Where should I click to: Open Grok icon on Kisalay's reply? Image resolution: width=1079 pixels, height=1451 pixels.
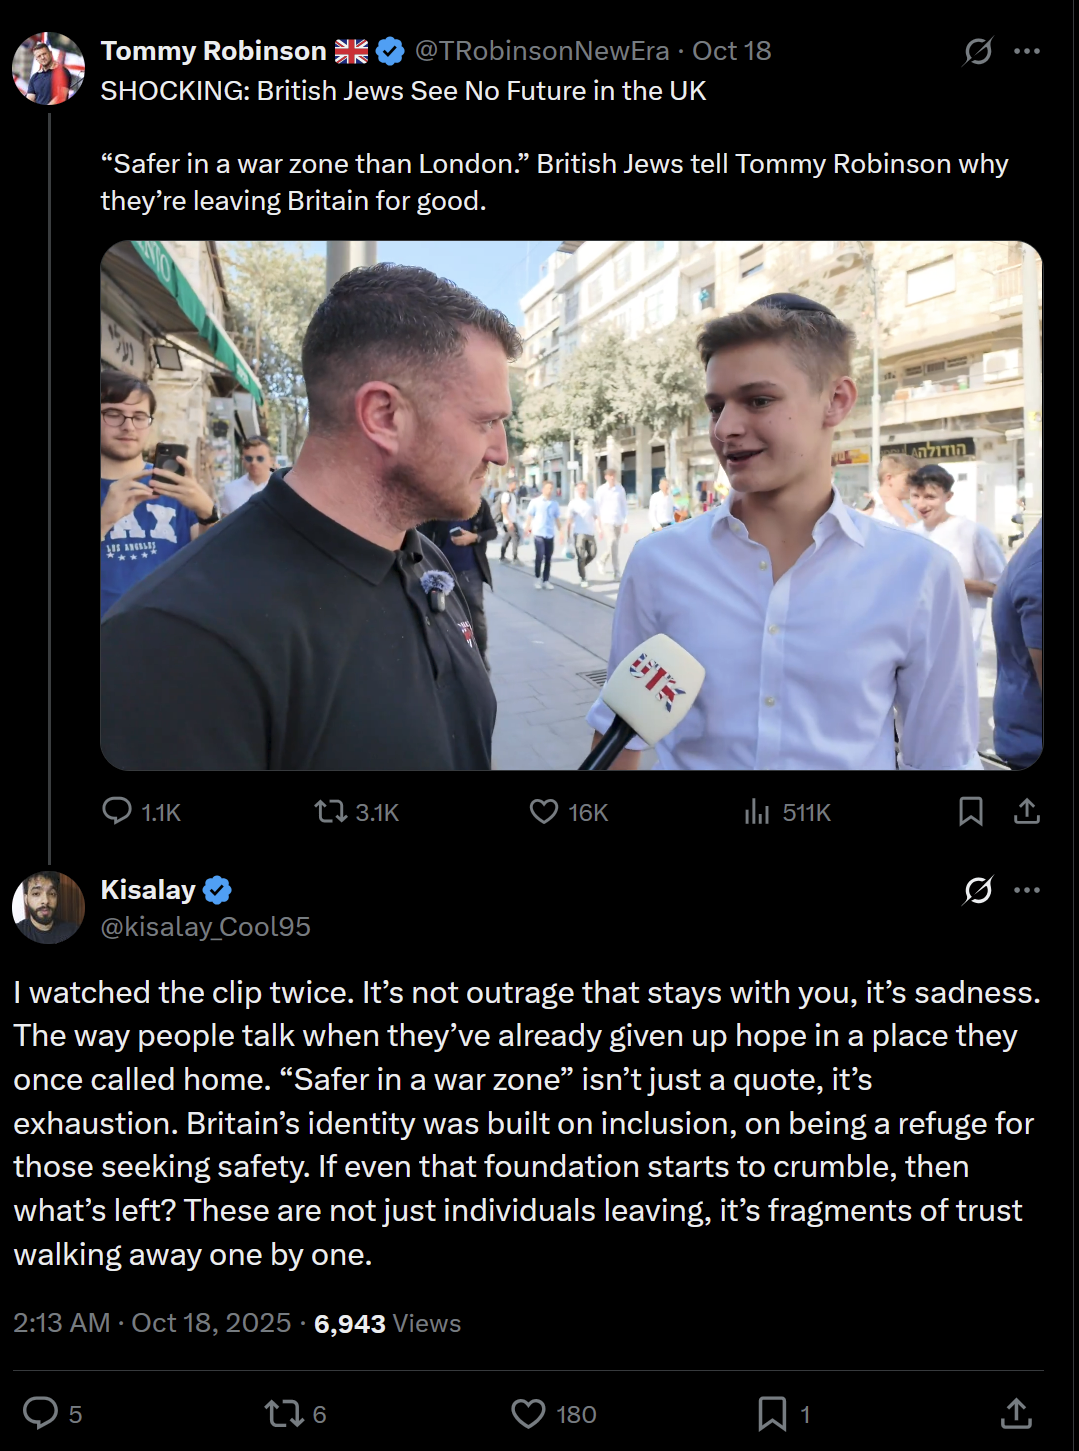(x=978, y=890)
